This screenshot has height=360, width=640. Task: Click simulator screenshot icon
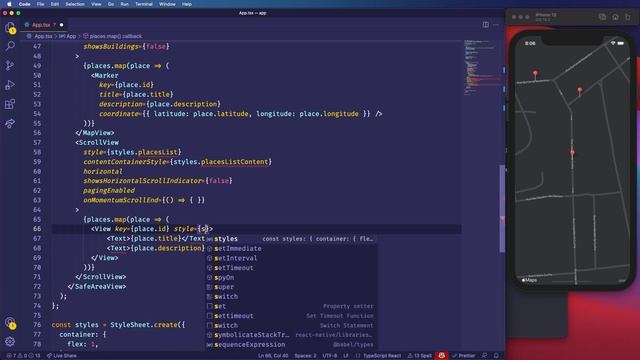coord(602,17)
